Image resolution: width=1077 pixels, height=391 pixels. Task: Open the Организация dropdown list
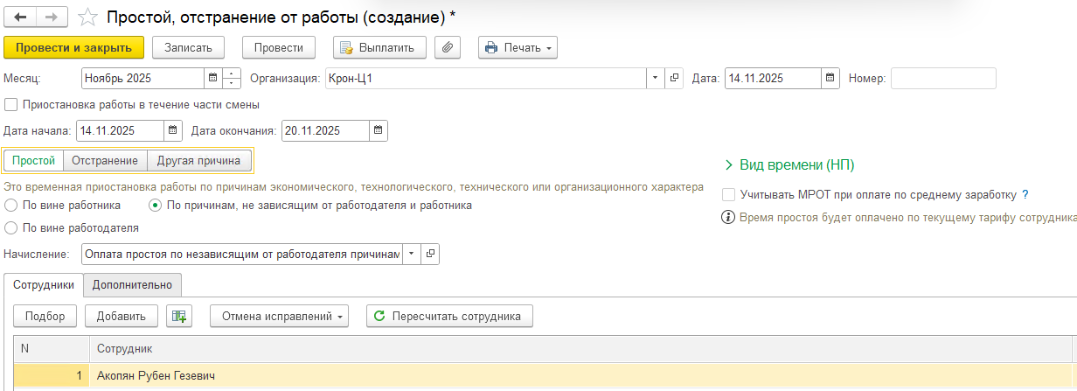655,78
